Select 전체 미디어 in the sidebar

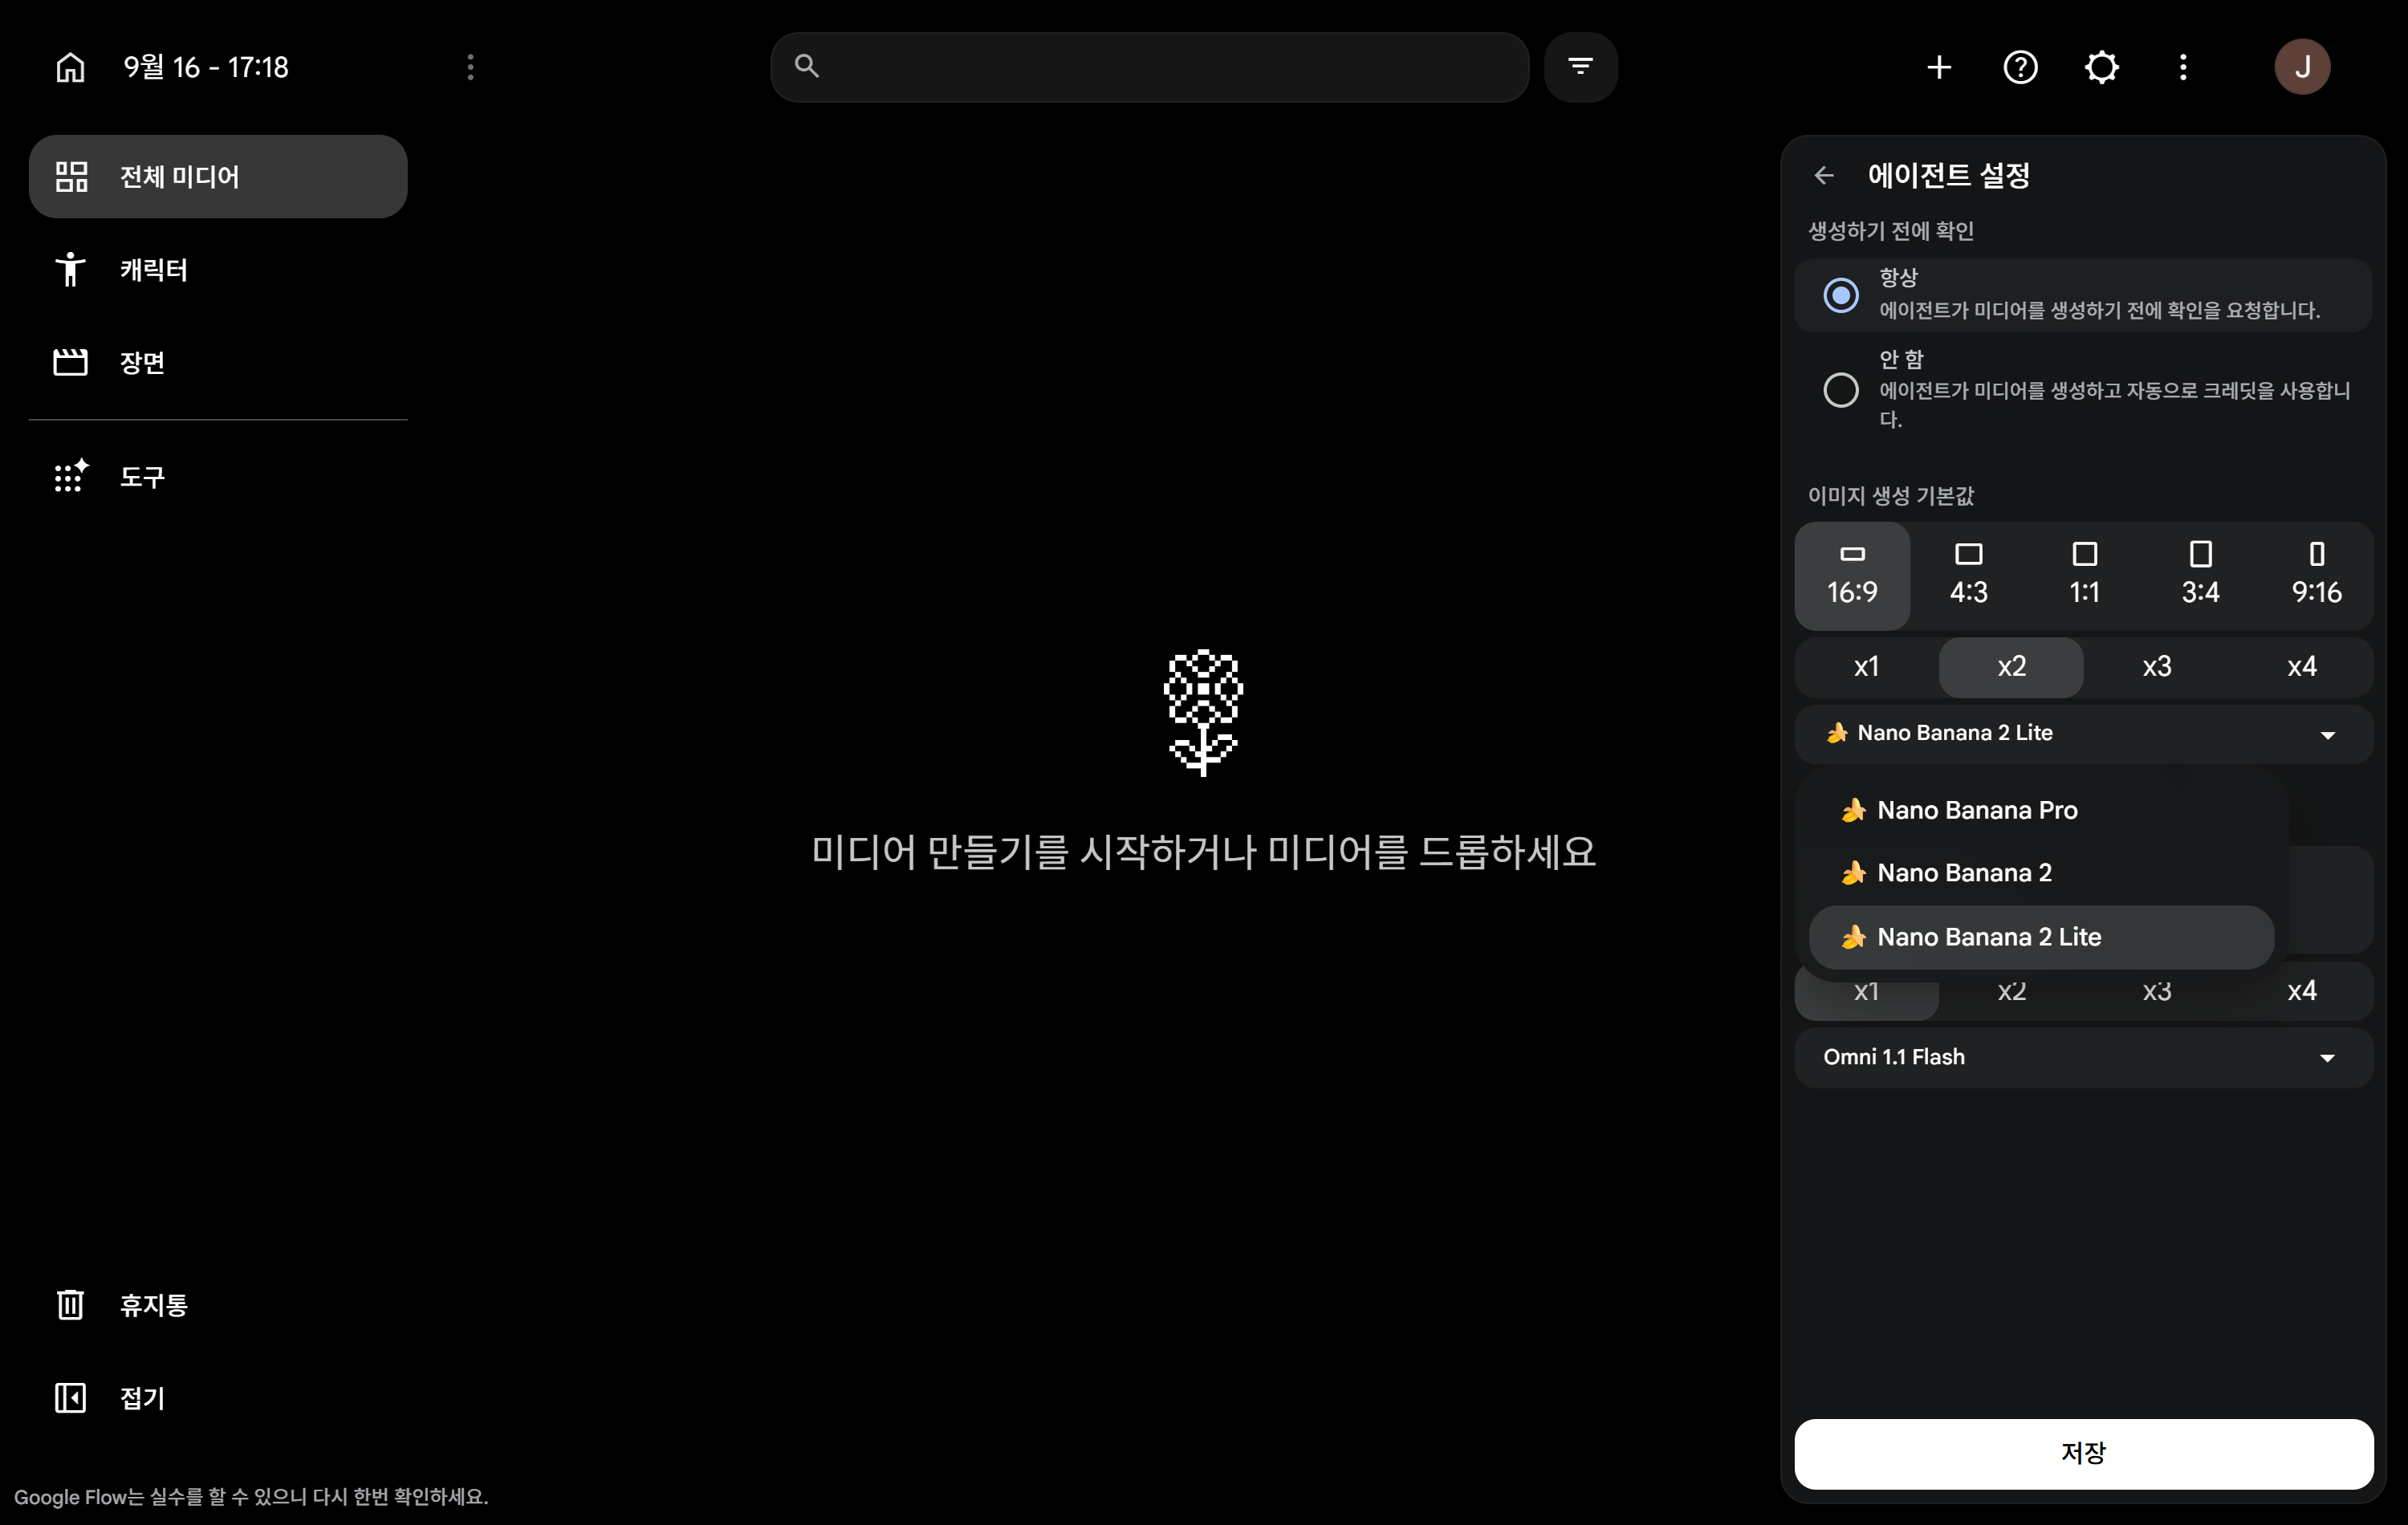[x=218, y=177]
